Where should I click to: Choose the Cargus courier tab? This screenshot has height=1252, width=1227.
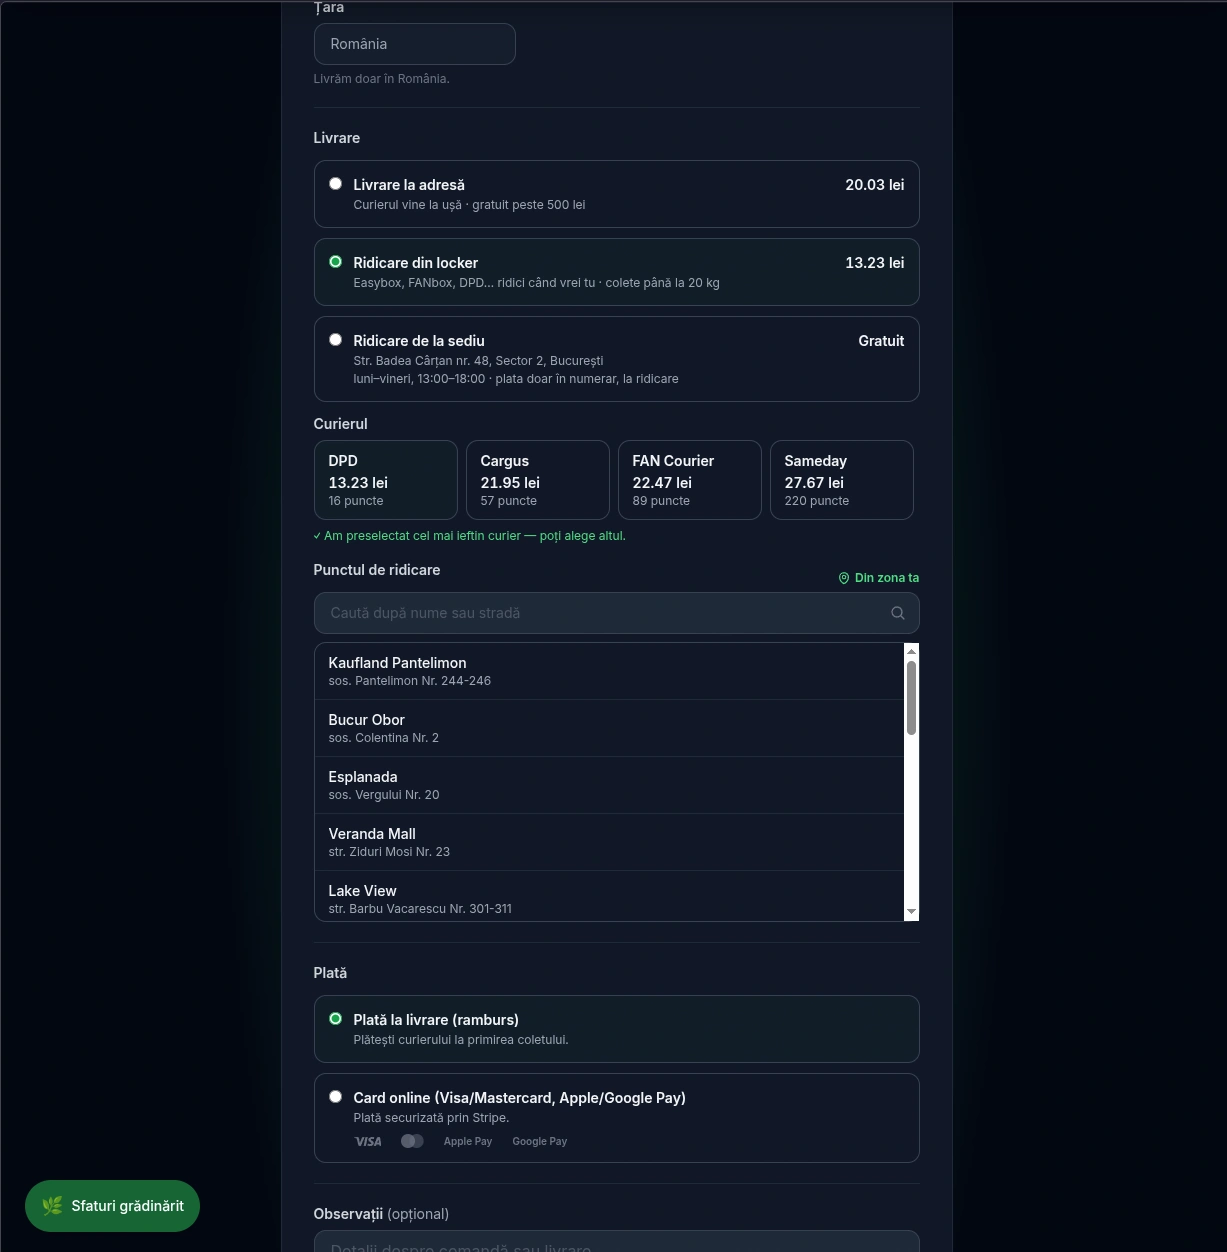tap(538, 480)
